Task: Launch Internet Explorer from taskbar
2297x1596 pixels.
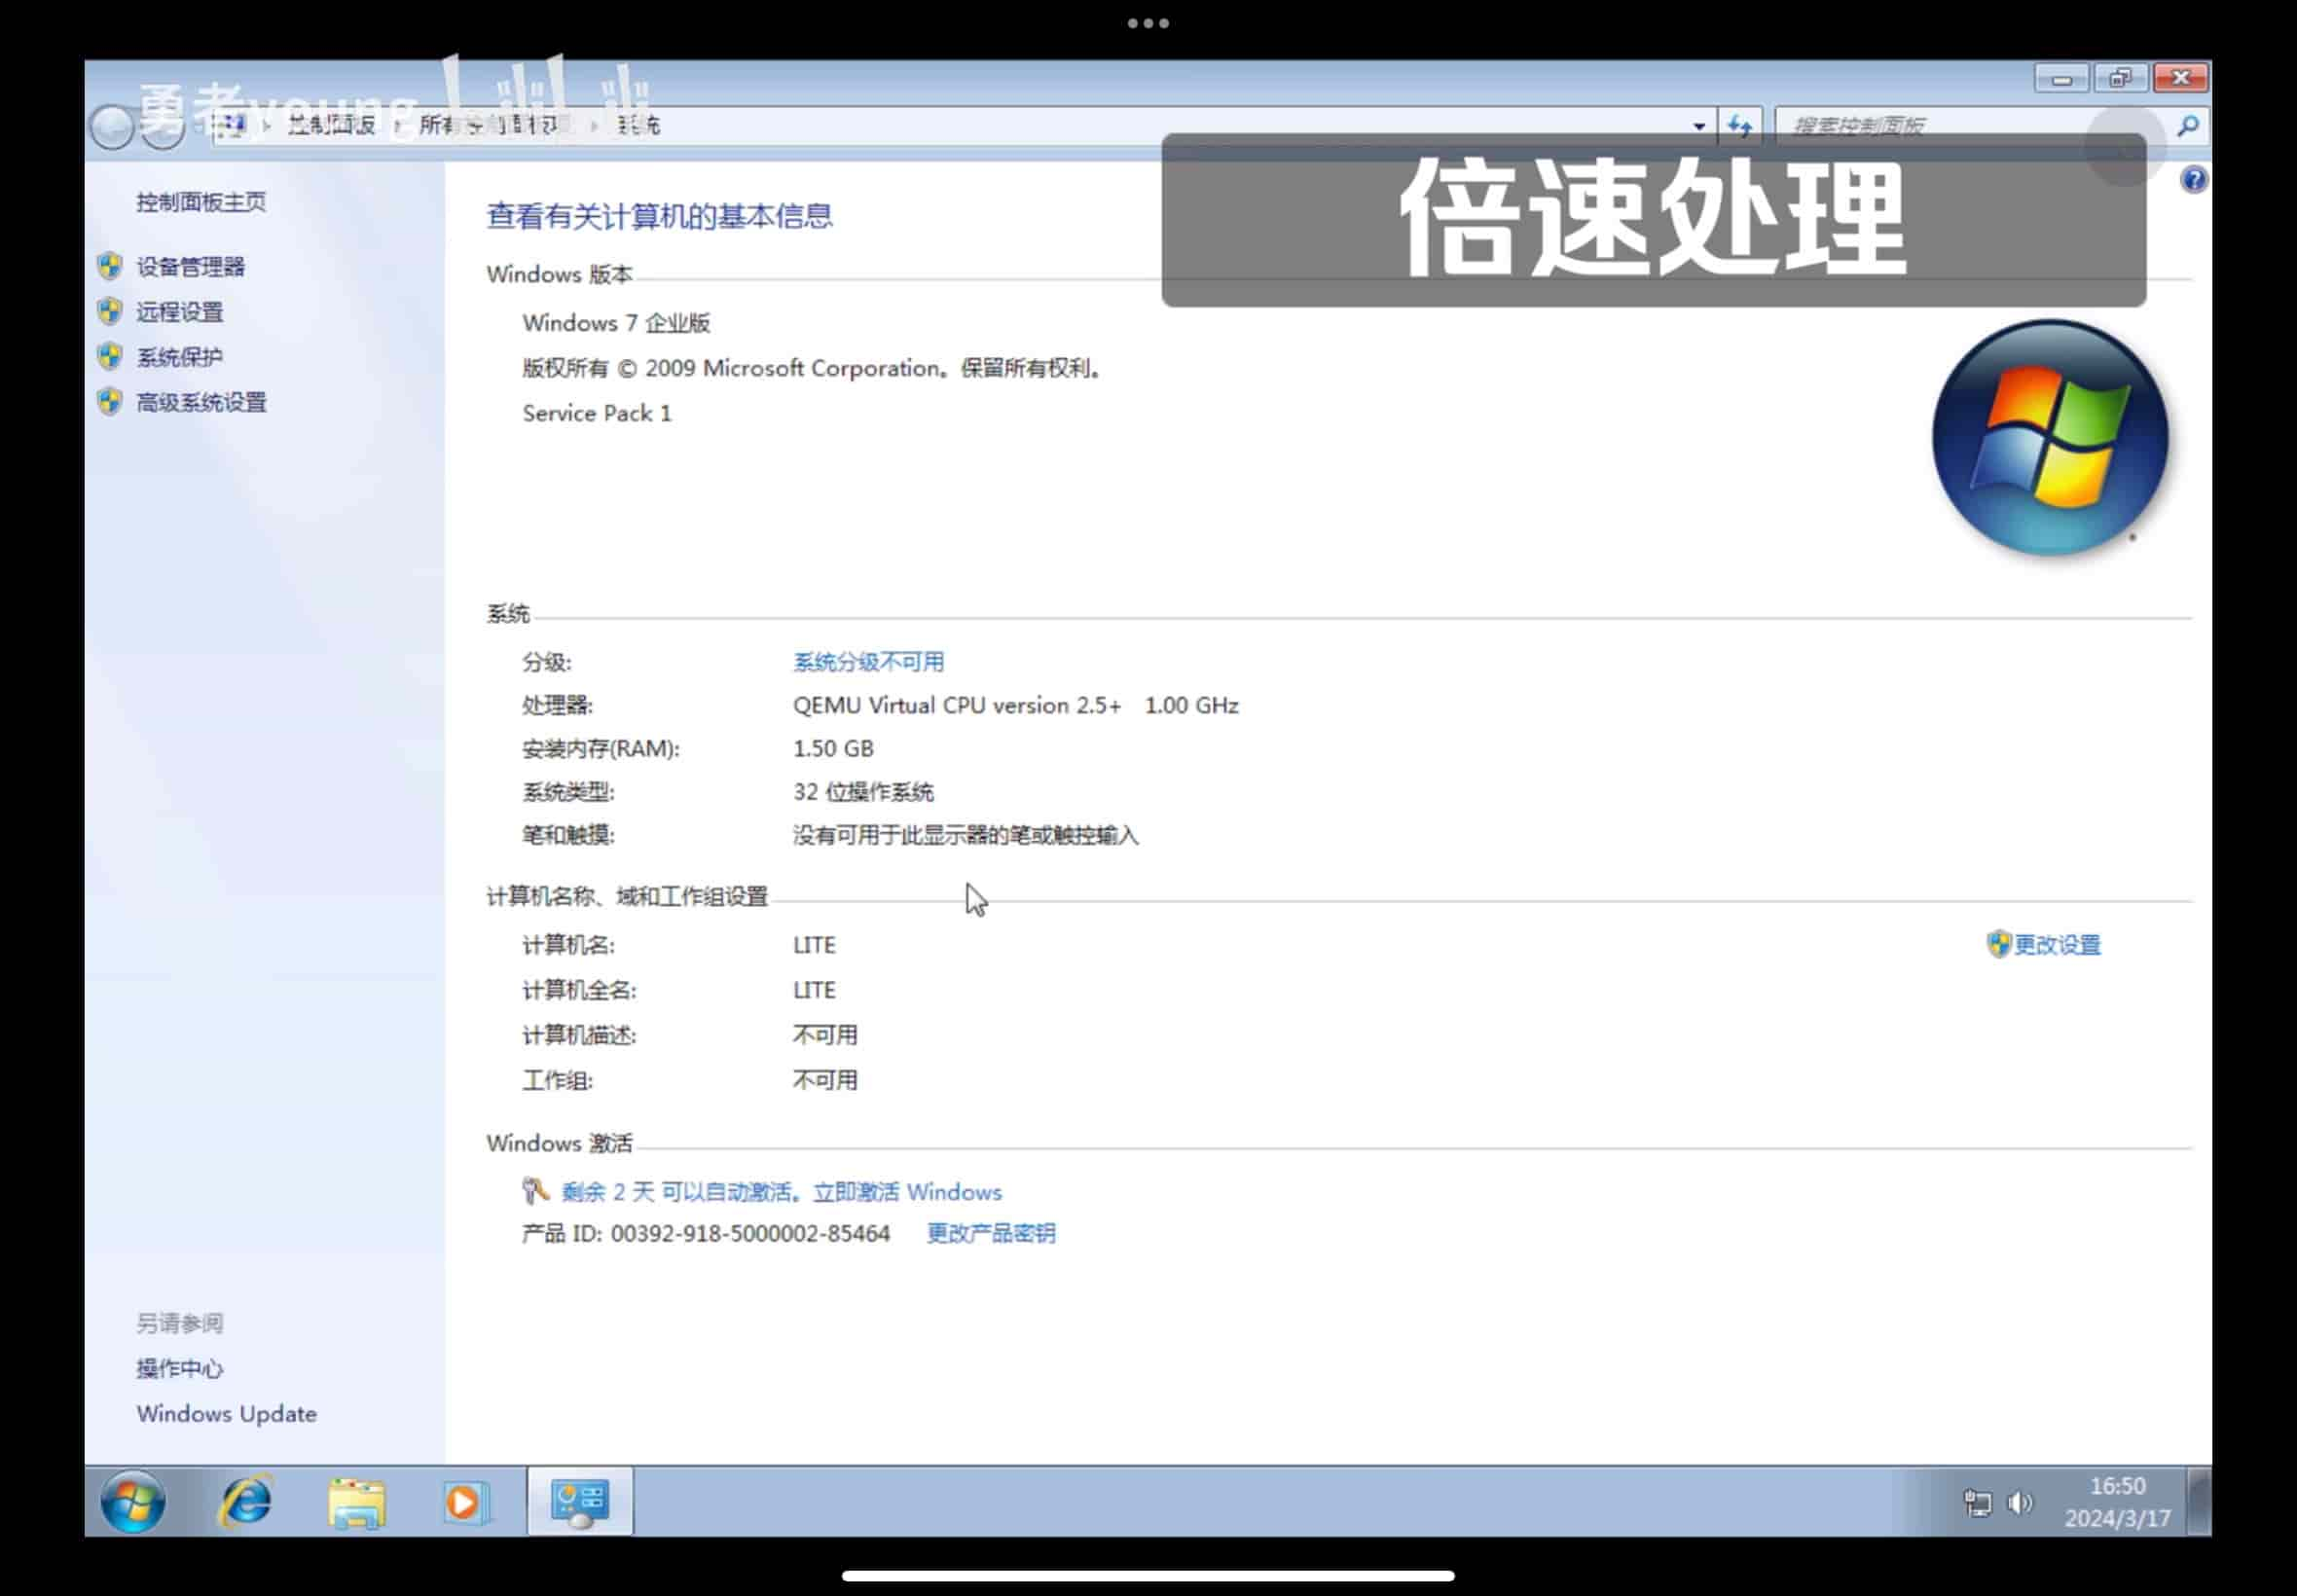Action: tap(245, 1502)
